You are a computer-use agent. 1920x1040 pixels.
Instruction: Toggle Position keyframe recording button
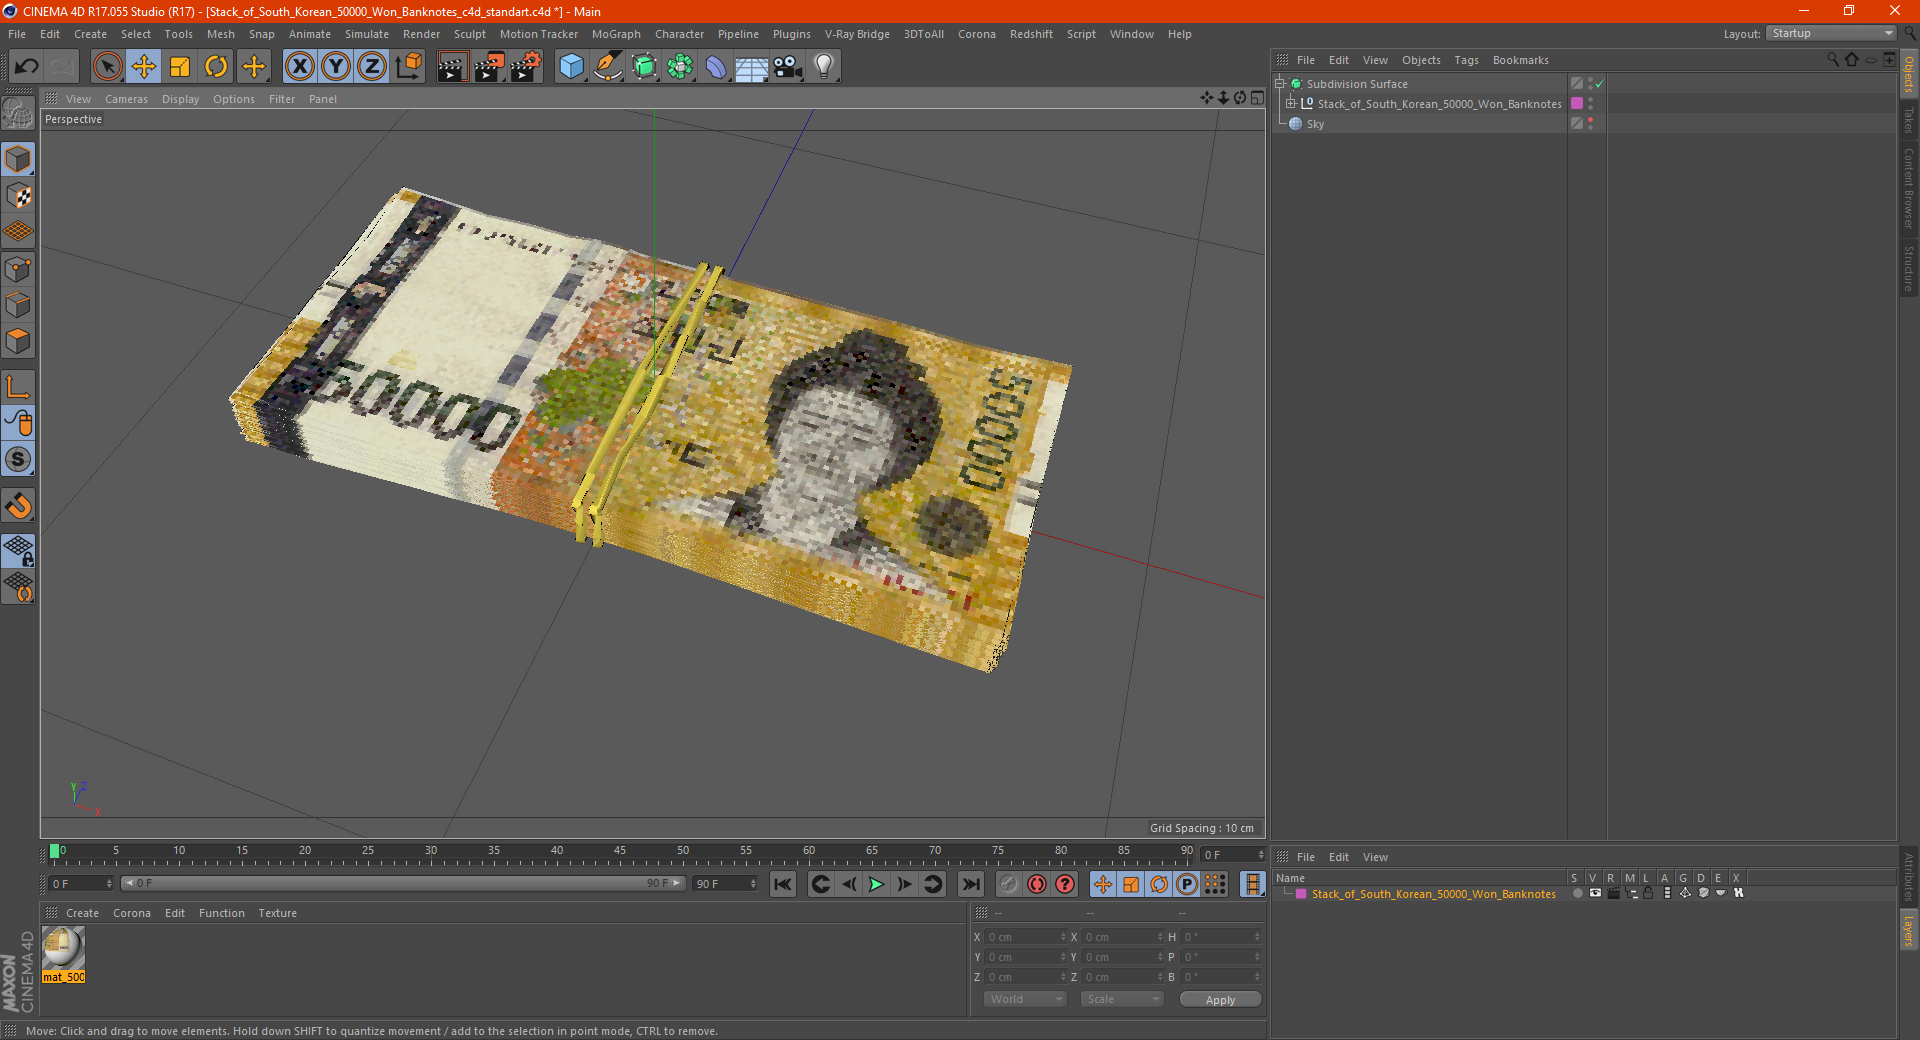pyautogui.click(x=1103, y=884)
